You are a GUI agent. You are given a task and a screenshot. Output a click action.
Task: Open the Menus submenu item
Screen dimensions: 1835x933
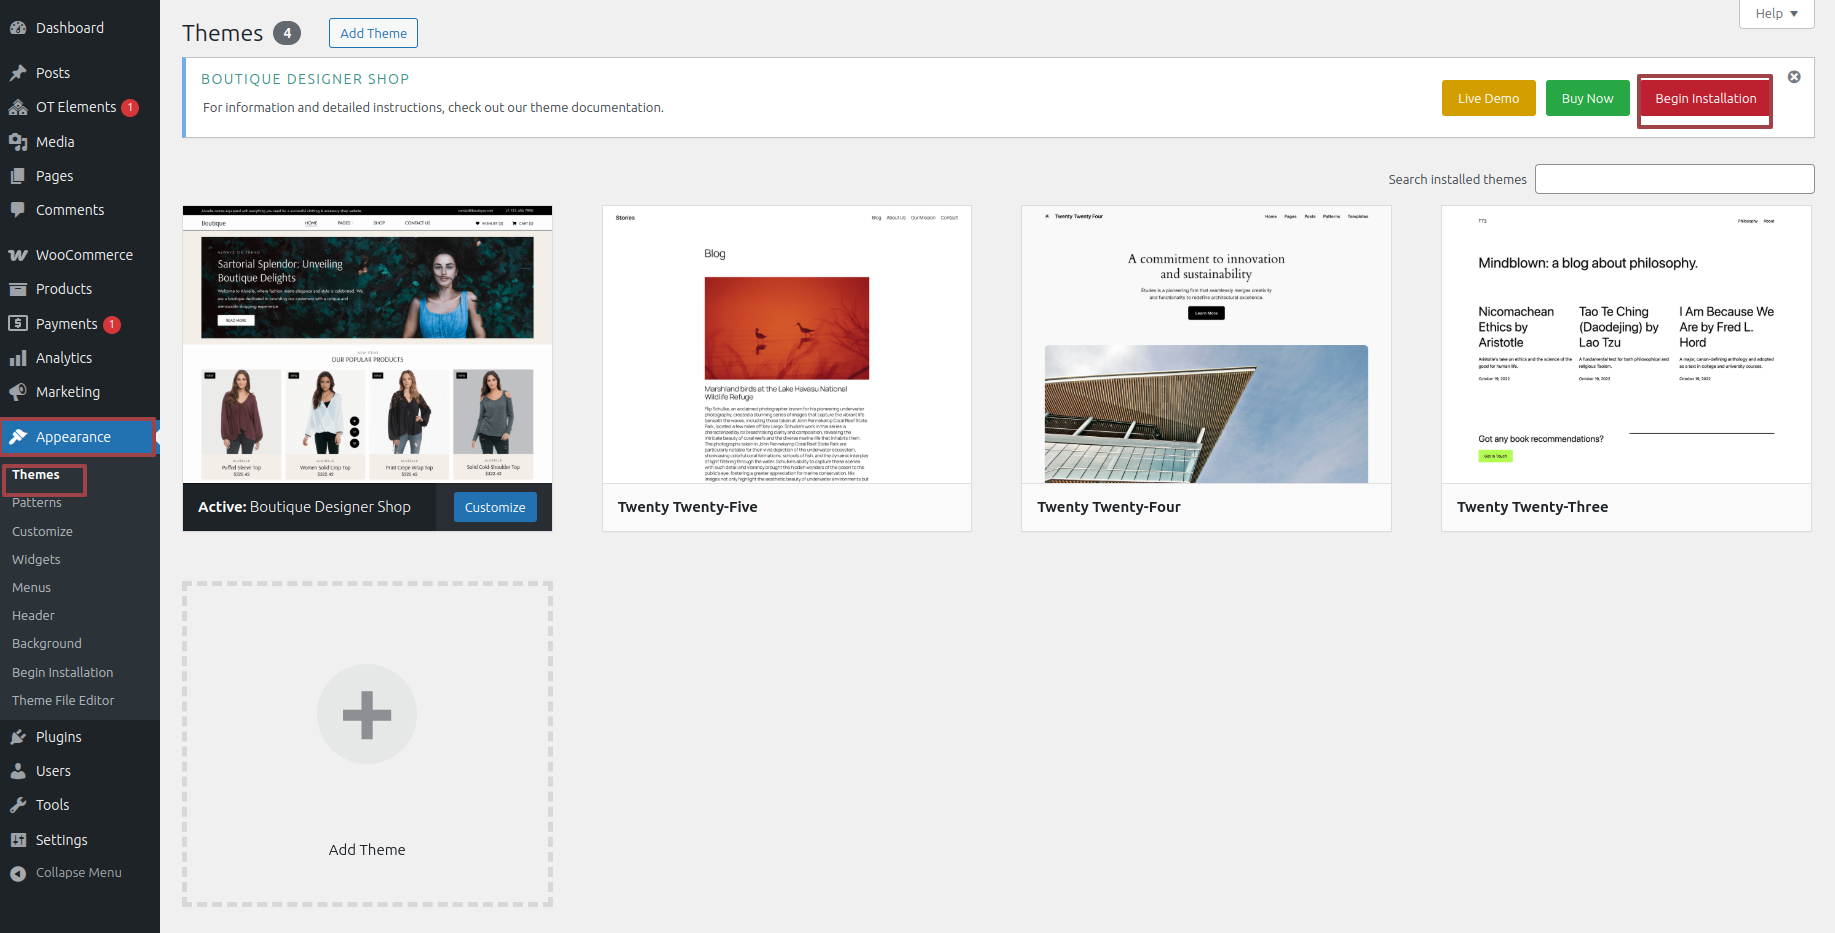[31, 588]
